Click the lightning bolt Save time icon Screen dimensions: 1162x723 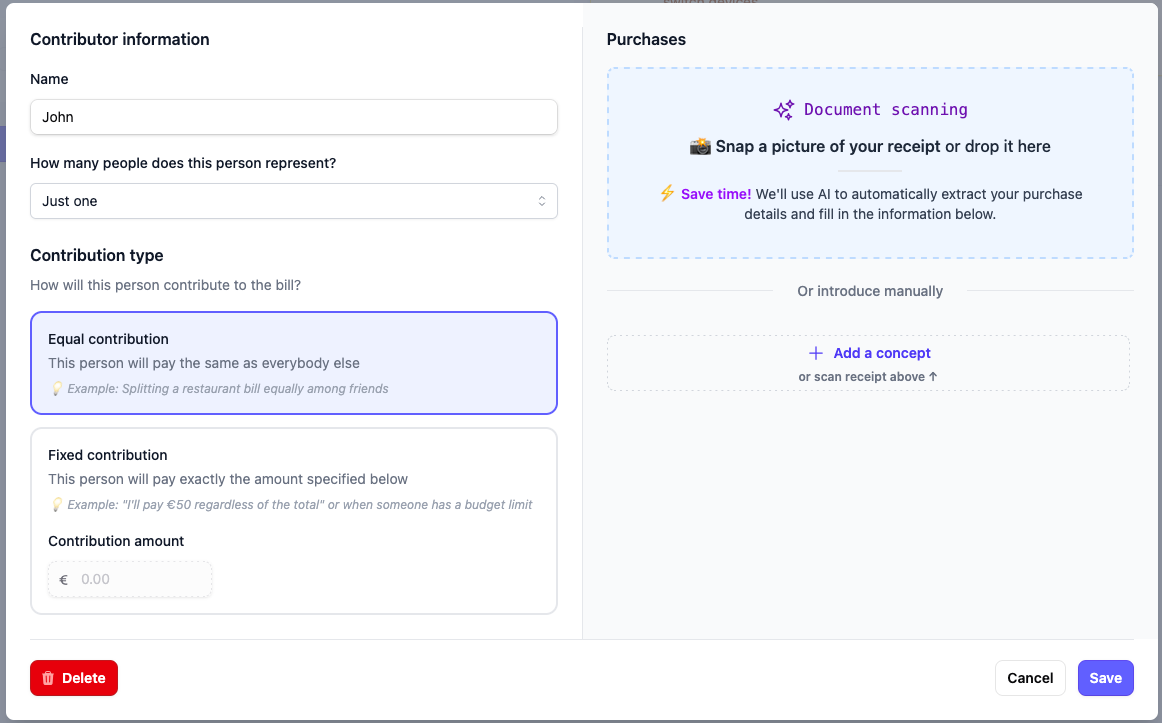click(667, 194)
